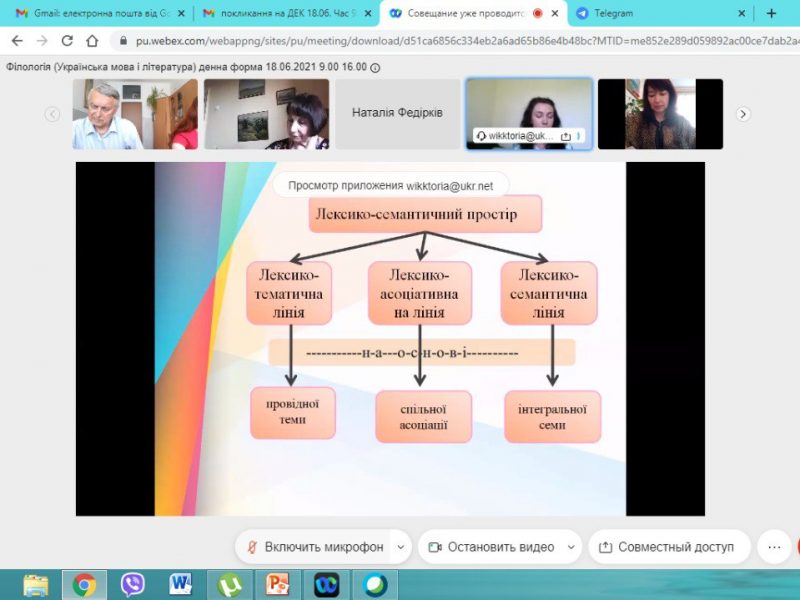This screenshot has height=600, width=800.
Task: Expand microphone options dropdown arrow
Action: pos(400,547)
